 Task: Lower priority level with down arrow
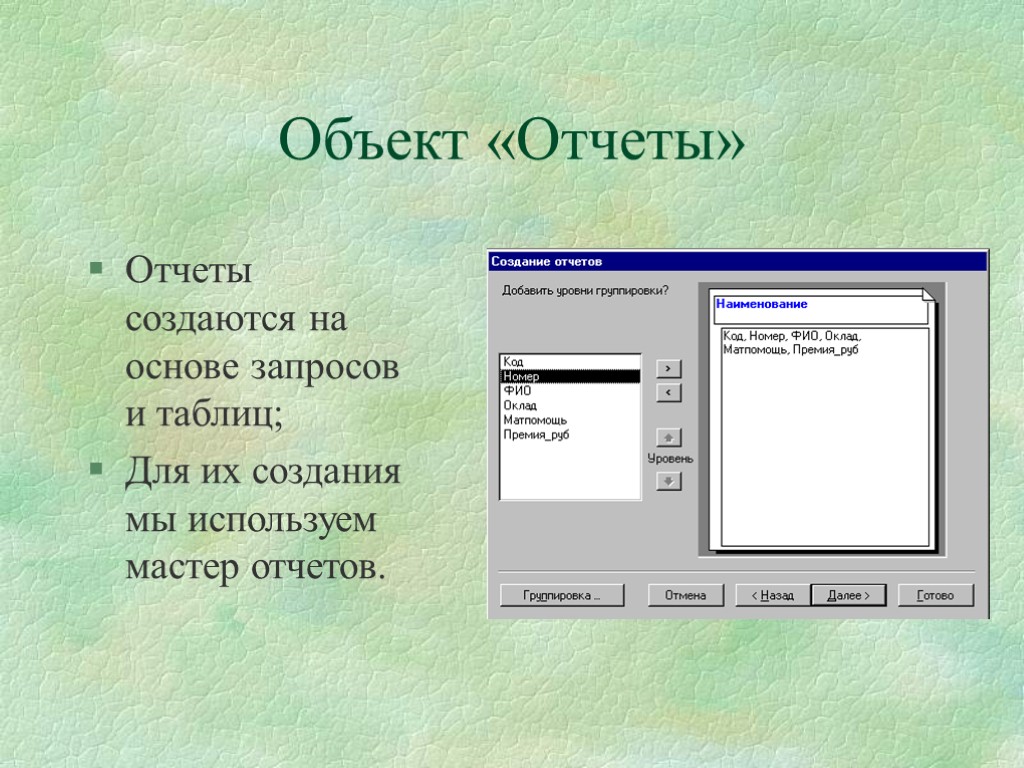click(668, 481)
